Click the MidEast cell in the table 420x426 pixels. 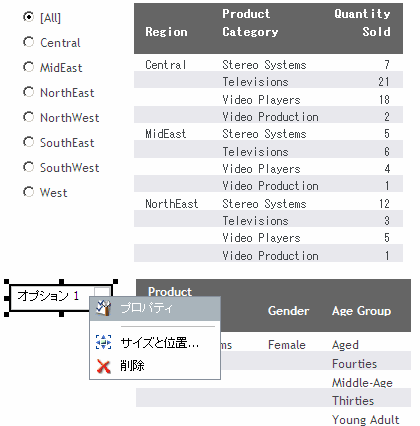point(166,134)
